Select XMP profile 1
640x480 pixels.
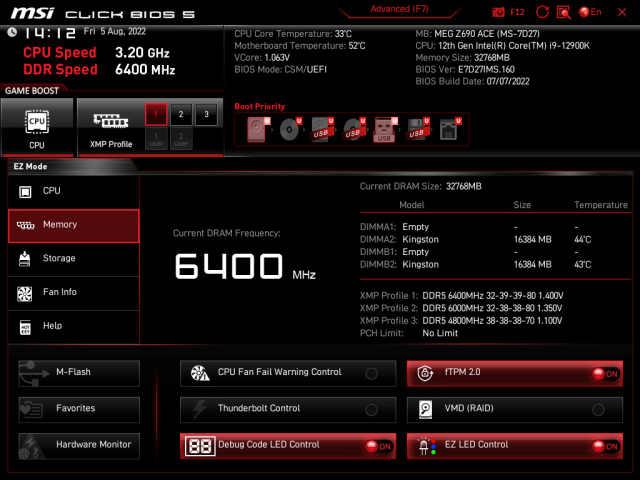156,114
